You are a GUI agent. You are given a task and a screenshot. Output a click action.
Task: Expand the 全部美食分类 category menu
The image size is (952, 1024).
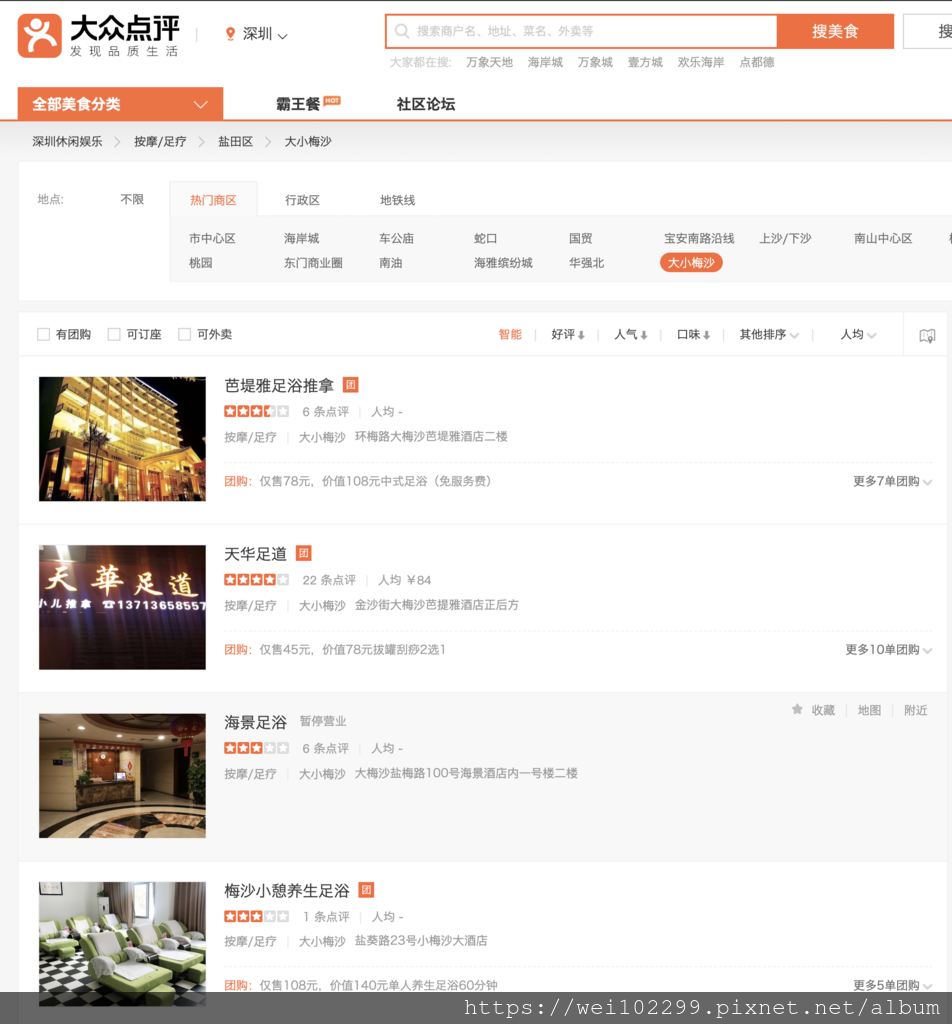click(x=120, y=104)
